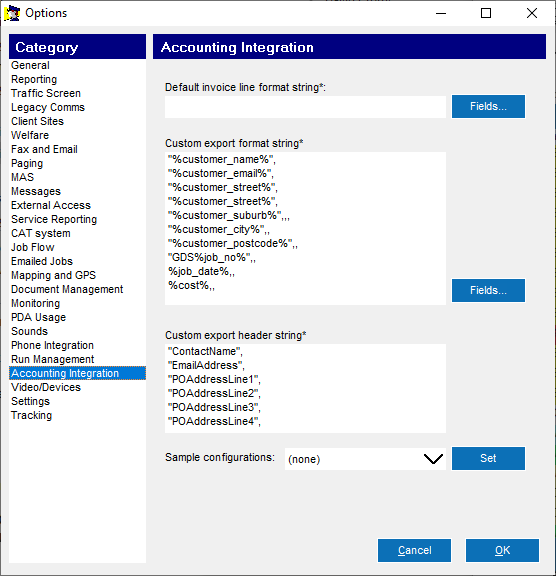Click the "EmailAddress" header line
This screenshot has width=556, height=576.
(x=206, y=366)
